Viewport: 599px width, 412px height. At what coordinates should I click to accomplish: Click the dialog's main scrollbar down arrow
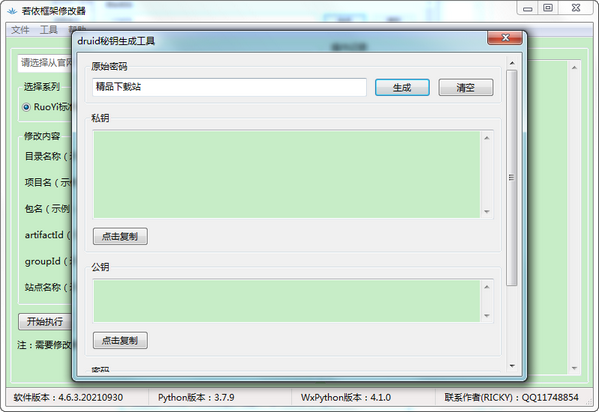[x=512, y=366]
